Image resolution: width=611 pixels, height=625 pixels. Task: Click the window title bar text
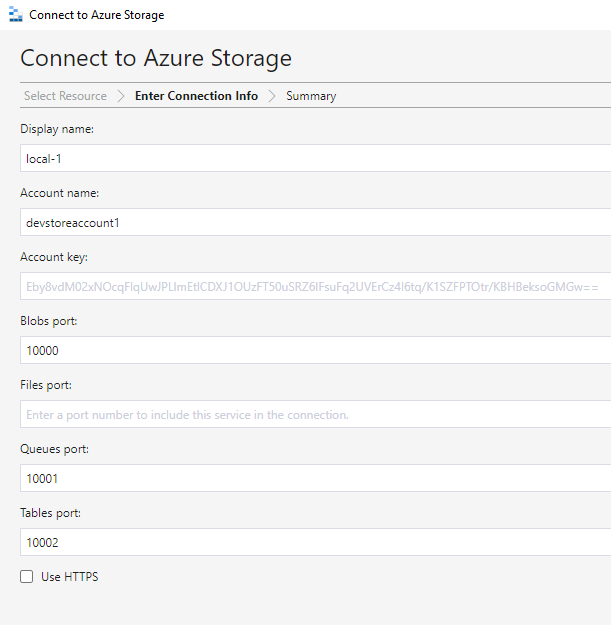point(97,15)
